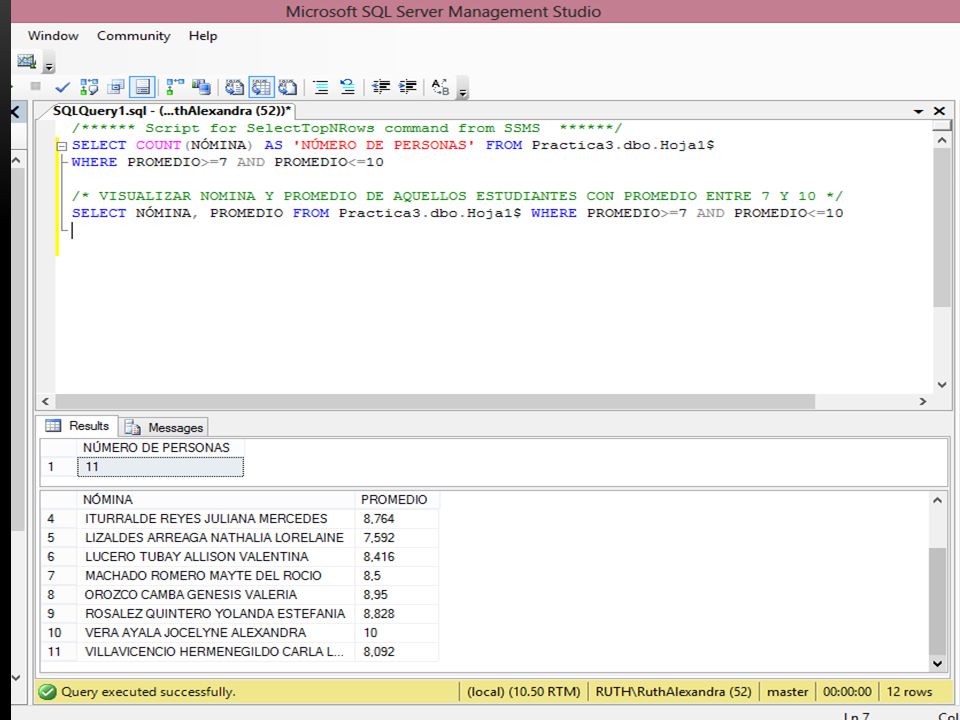Select cell VILLAVICENCIO HERMENEGILDO CARLA
The width and height of the screenshot is (960, 720).
tap(216, 651)
